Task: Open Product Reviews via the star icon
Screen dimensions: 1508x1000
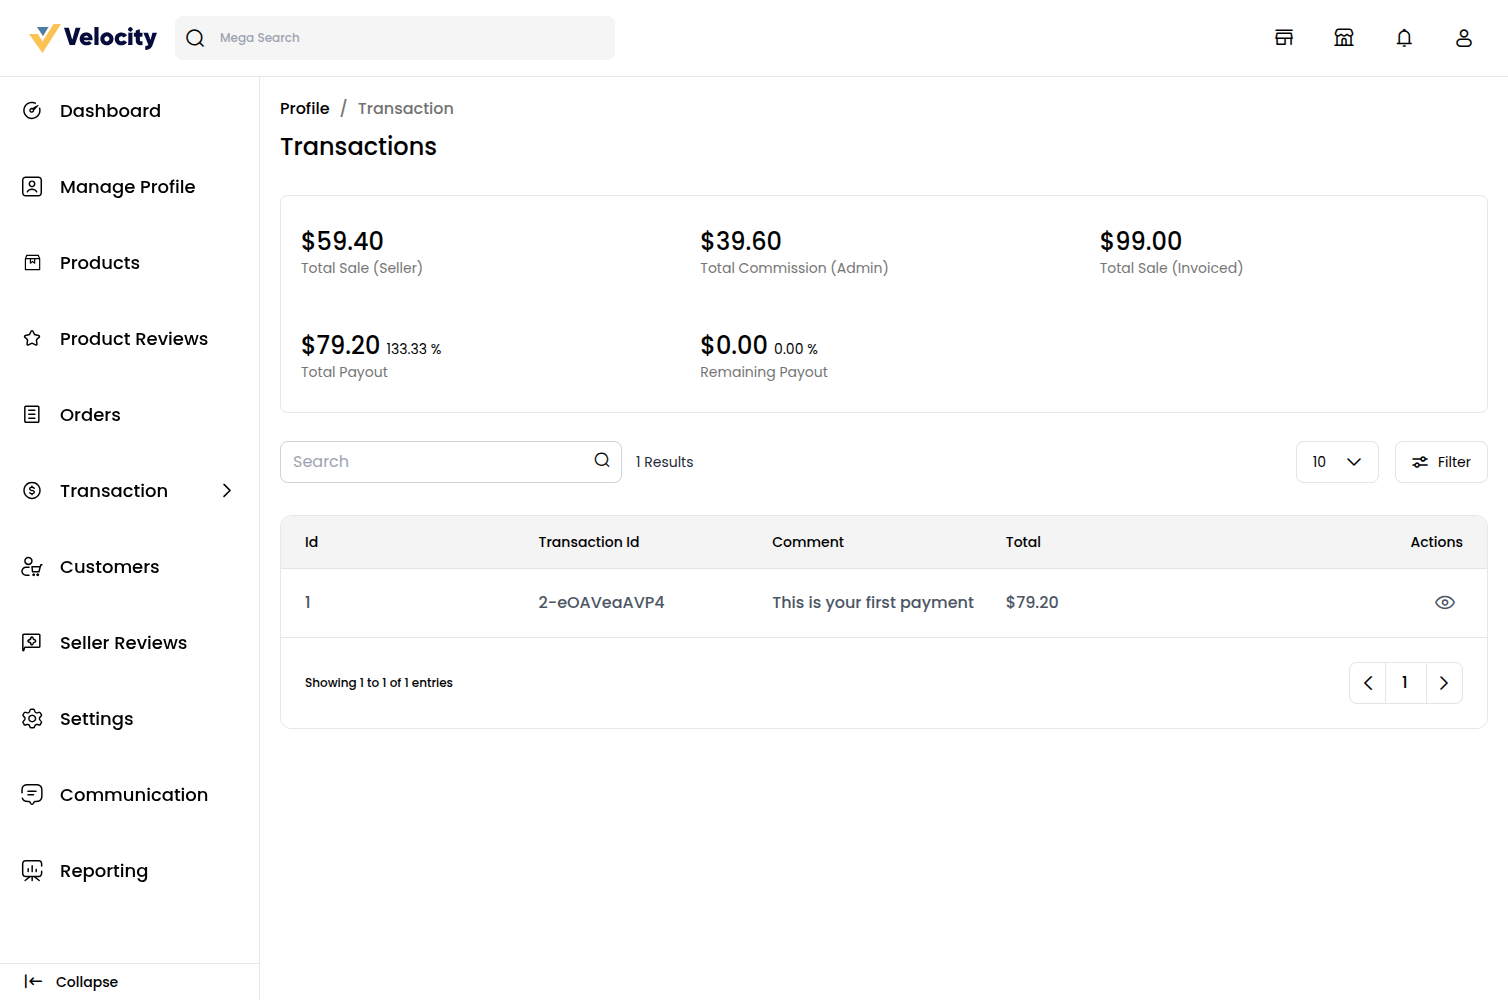Action: [x=31, y=338]
